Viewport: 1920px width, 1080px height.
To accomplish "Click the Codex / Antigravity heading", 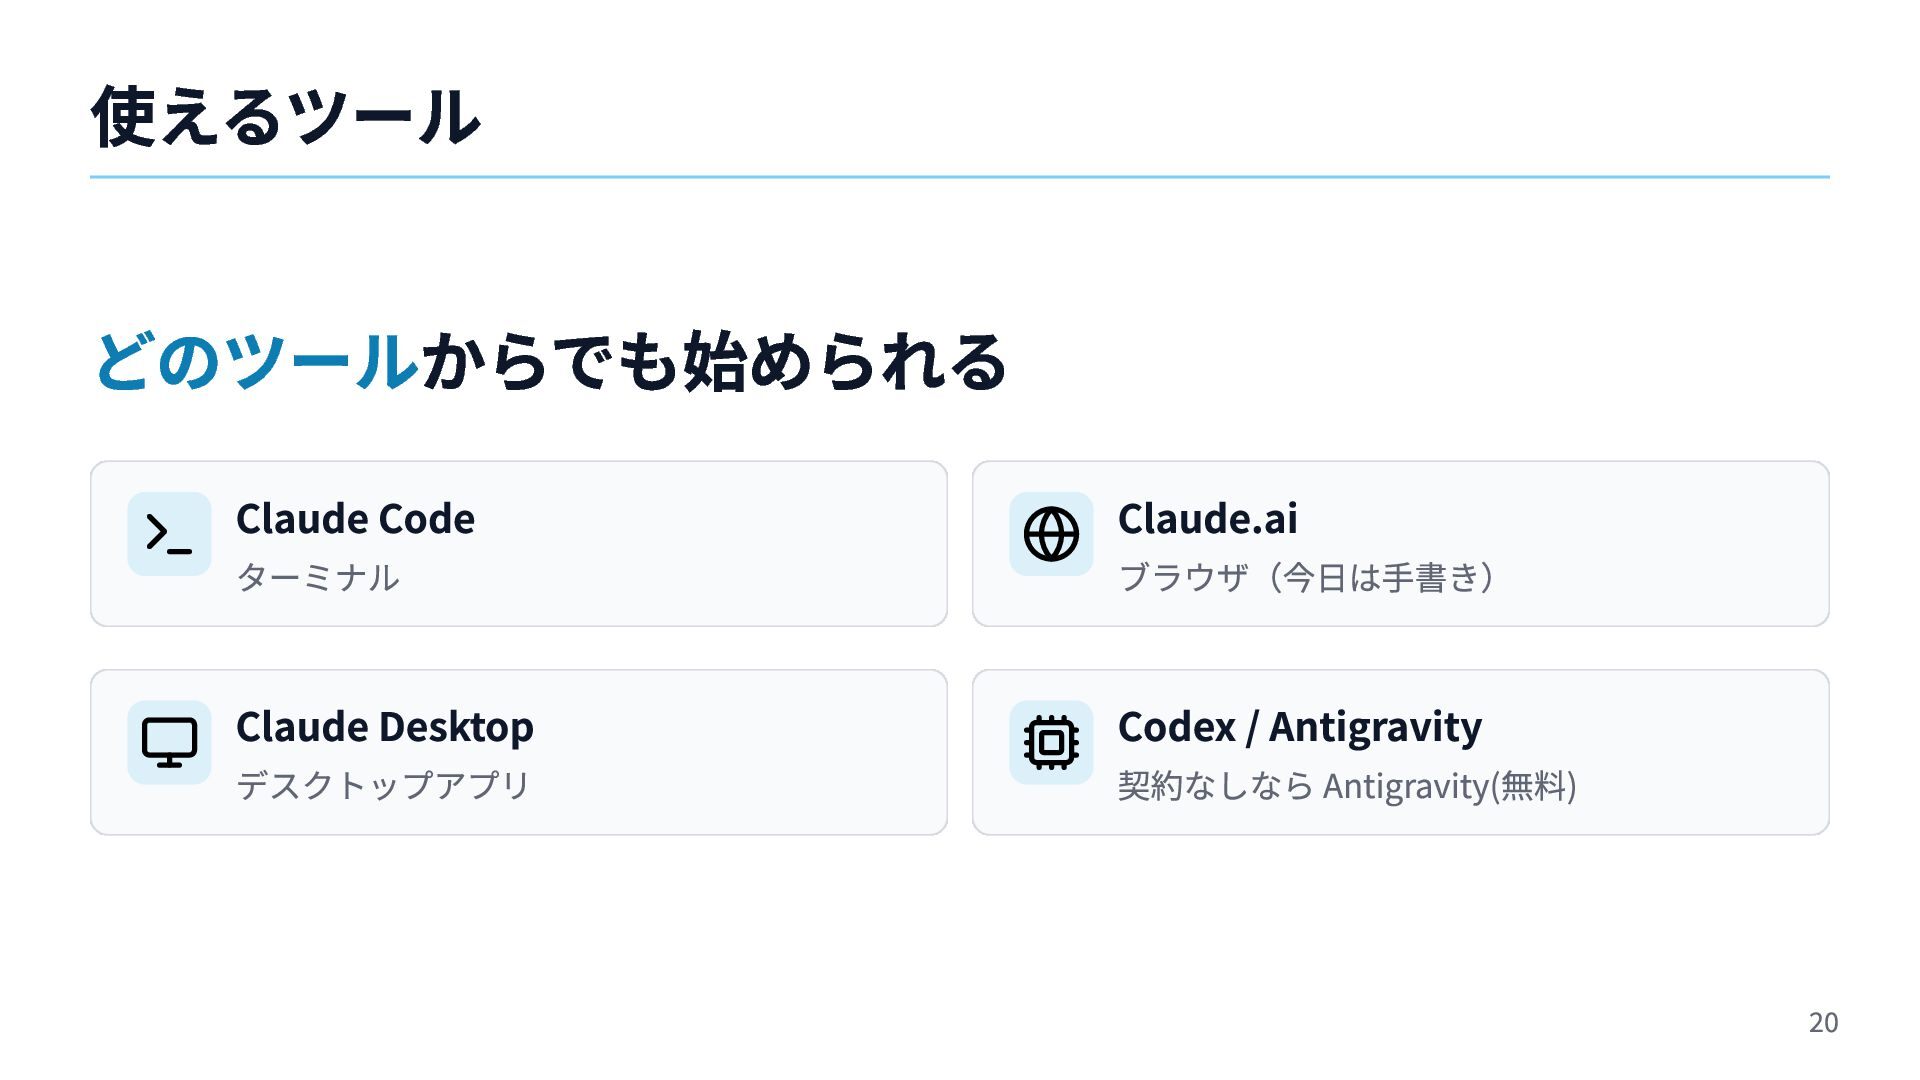I will point(1299,727).
